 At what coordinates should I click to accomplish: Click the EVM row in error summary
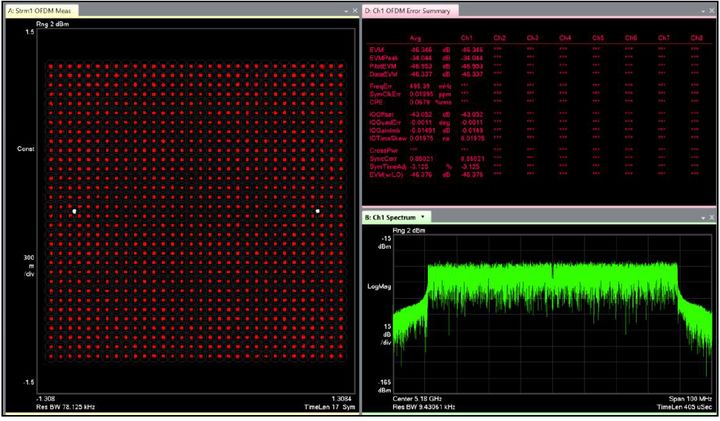coord(377,48)
